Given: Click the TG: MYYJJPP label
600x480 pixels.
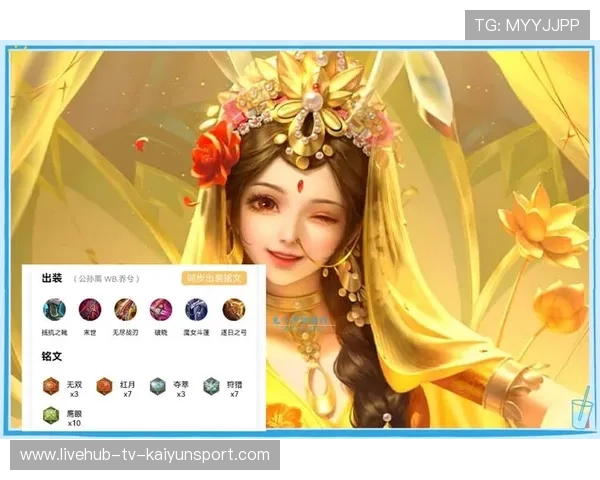Looking at the screenshot, I should 527,25.
